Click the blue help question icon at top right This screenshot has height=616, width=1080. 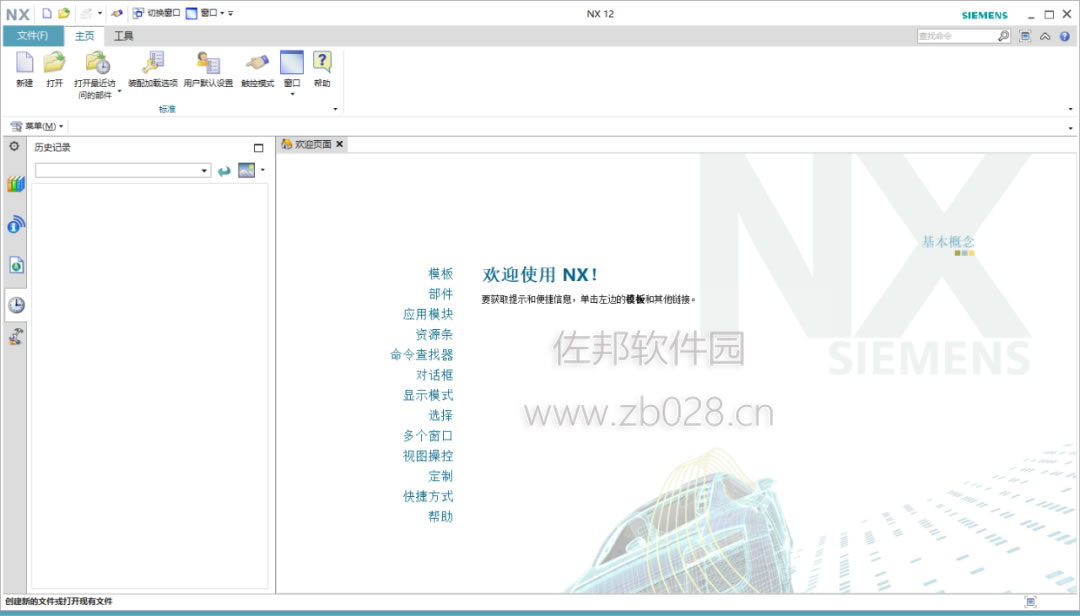pos(1065,36)
